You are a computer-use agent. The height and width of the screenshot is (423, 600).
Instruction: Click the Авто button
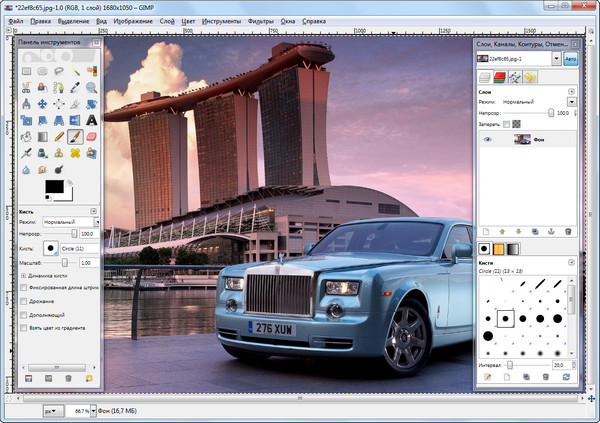(x=571, y=59)
